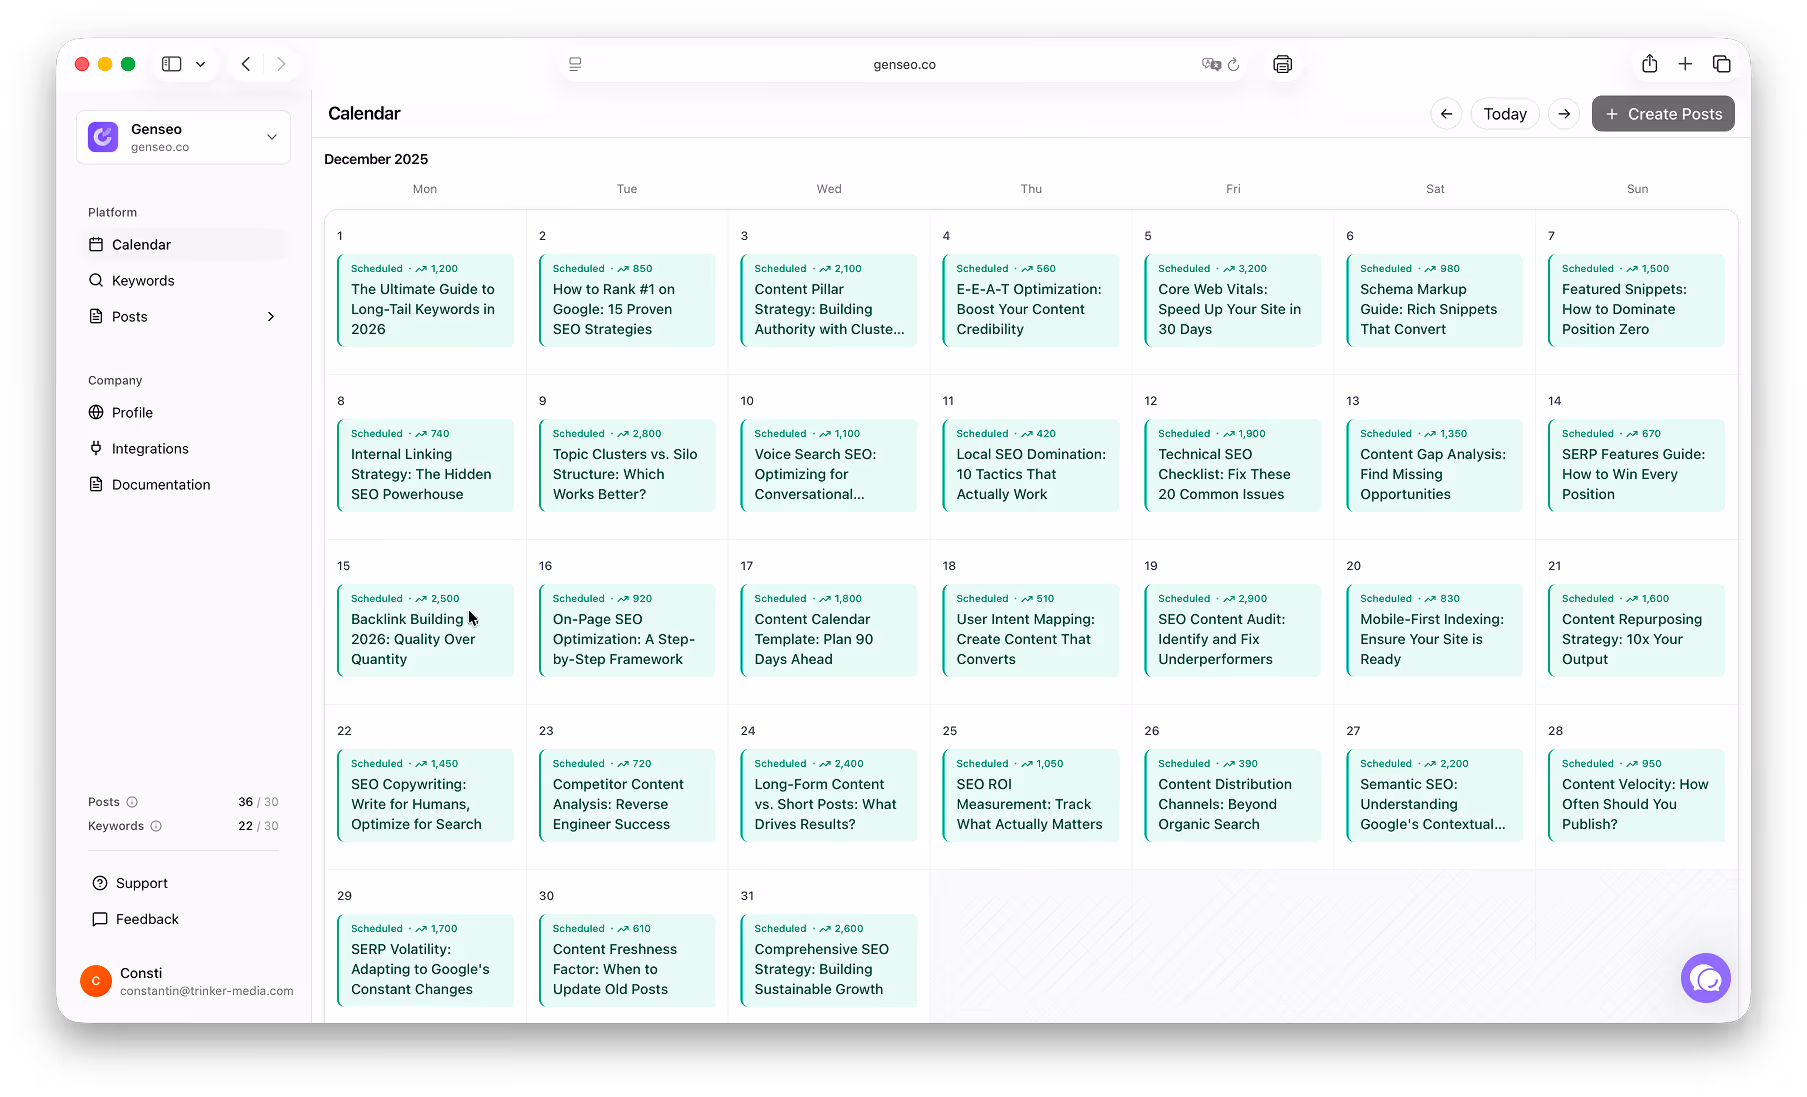This screenshot has height=1097, width=1807.
Task: Click the Posts document icon in sidebar
Action: pos(96,316)
